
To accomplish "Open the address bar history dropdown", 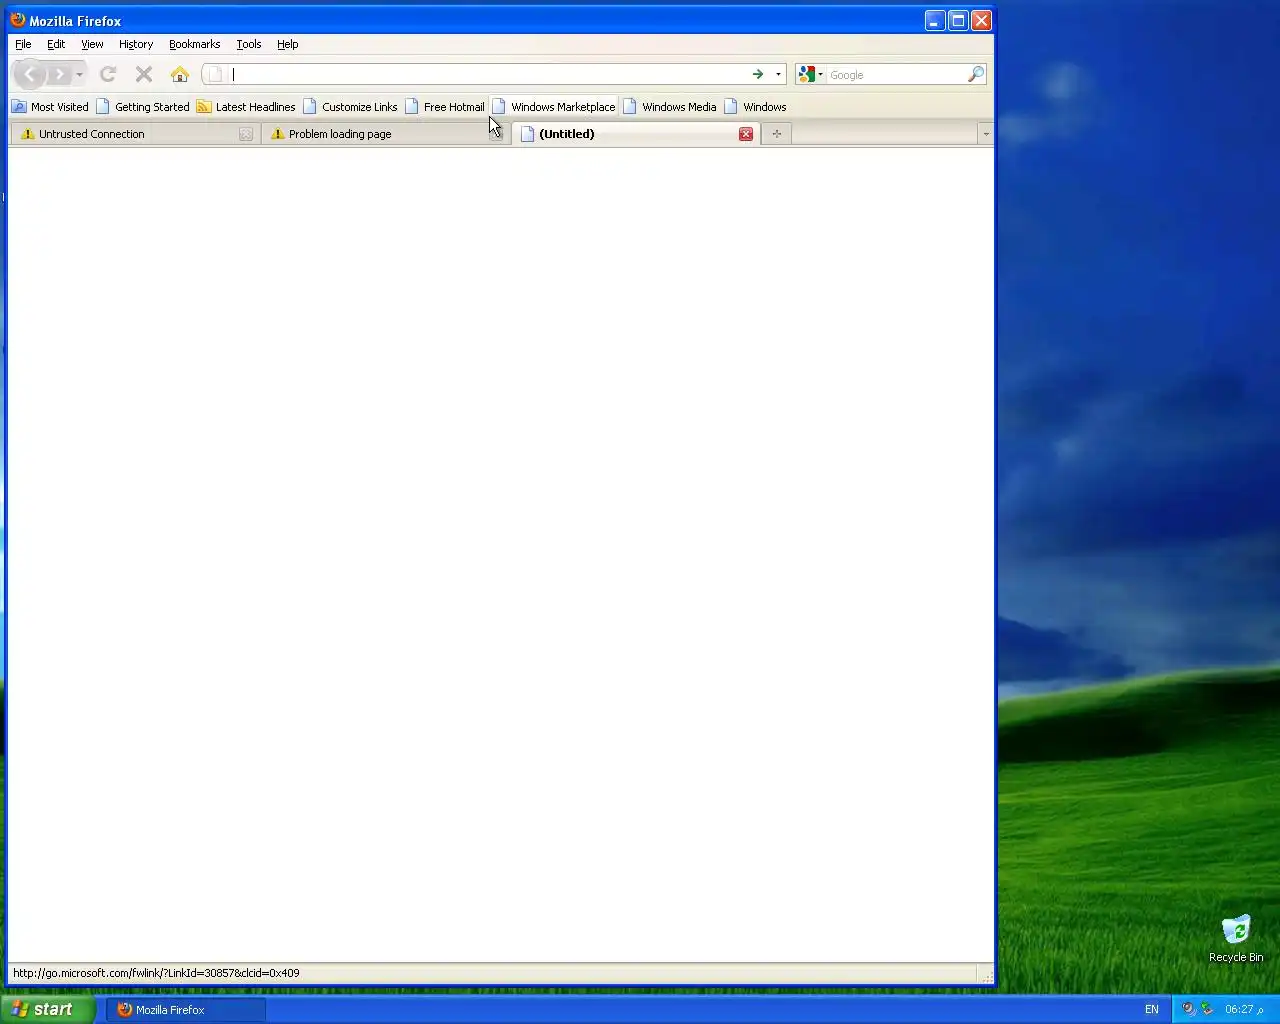I will [x=778, y=74].
